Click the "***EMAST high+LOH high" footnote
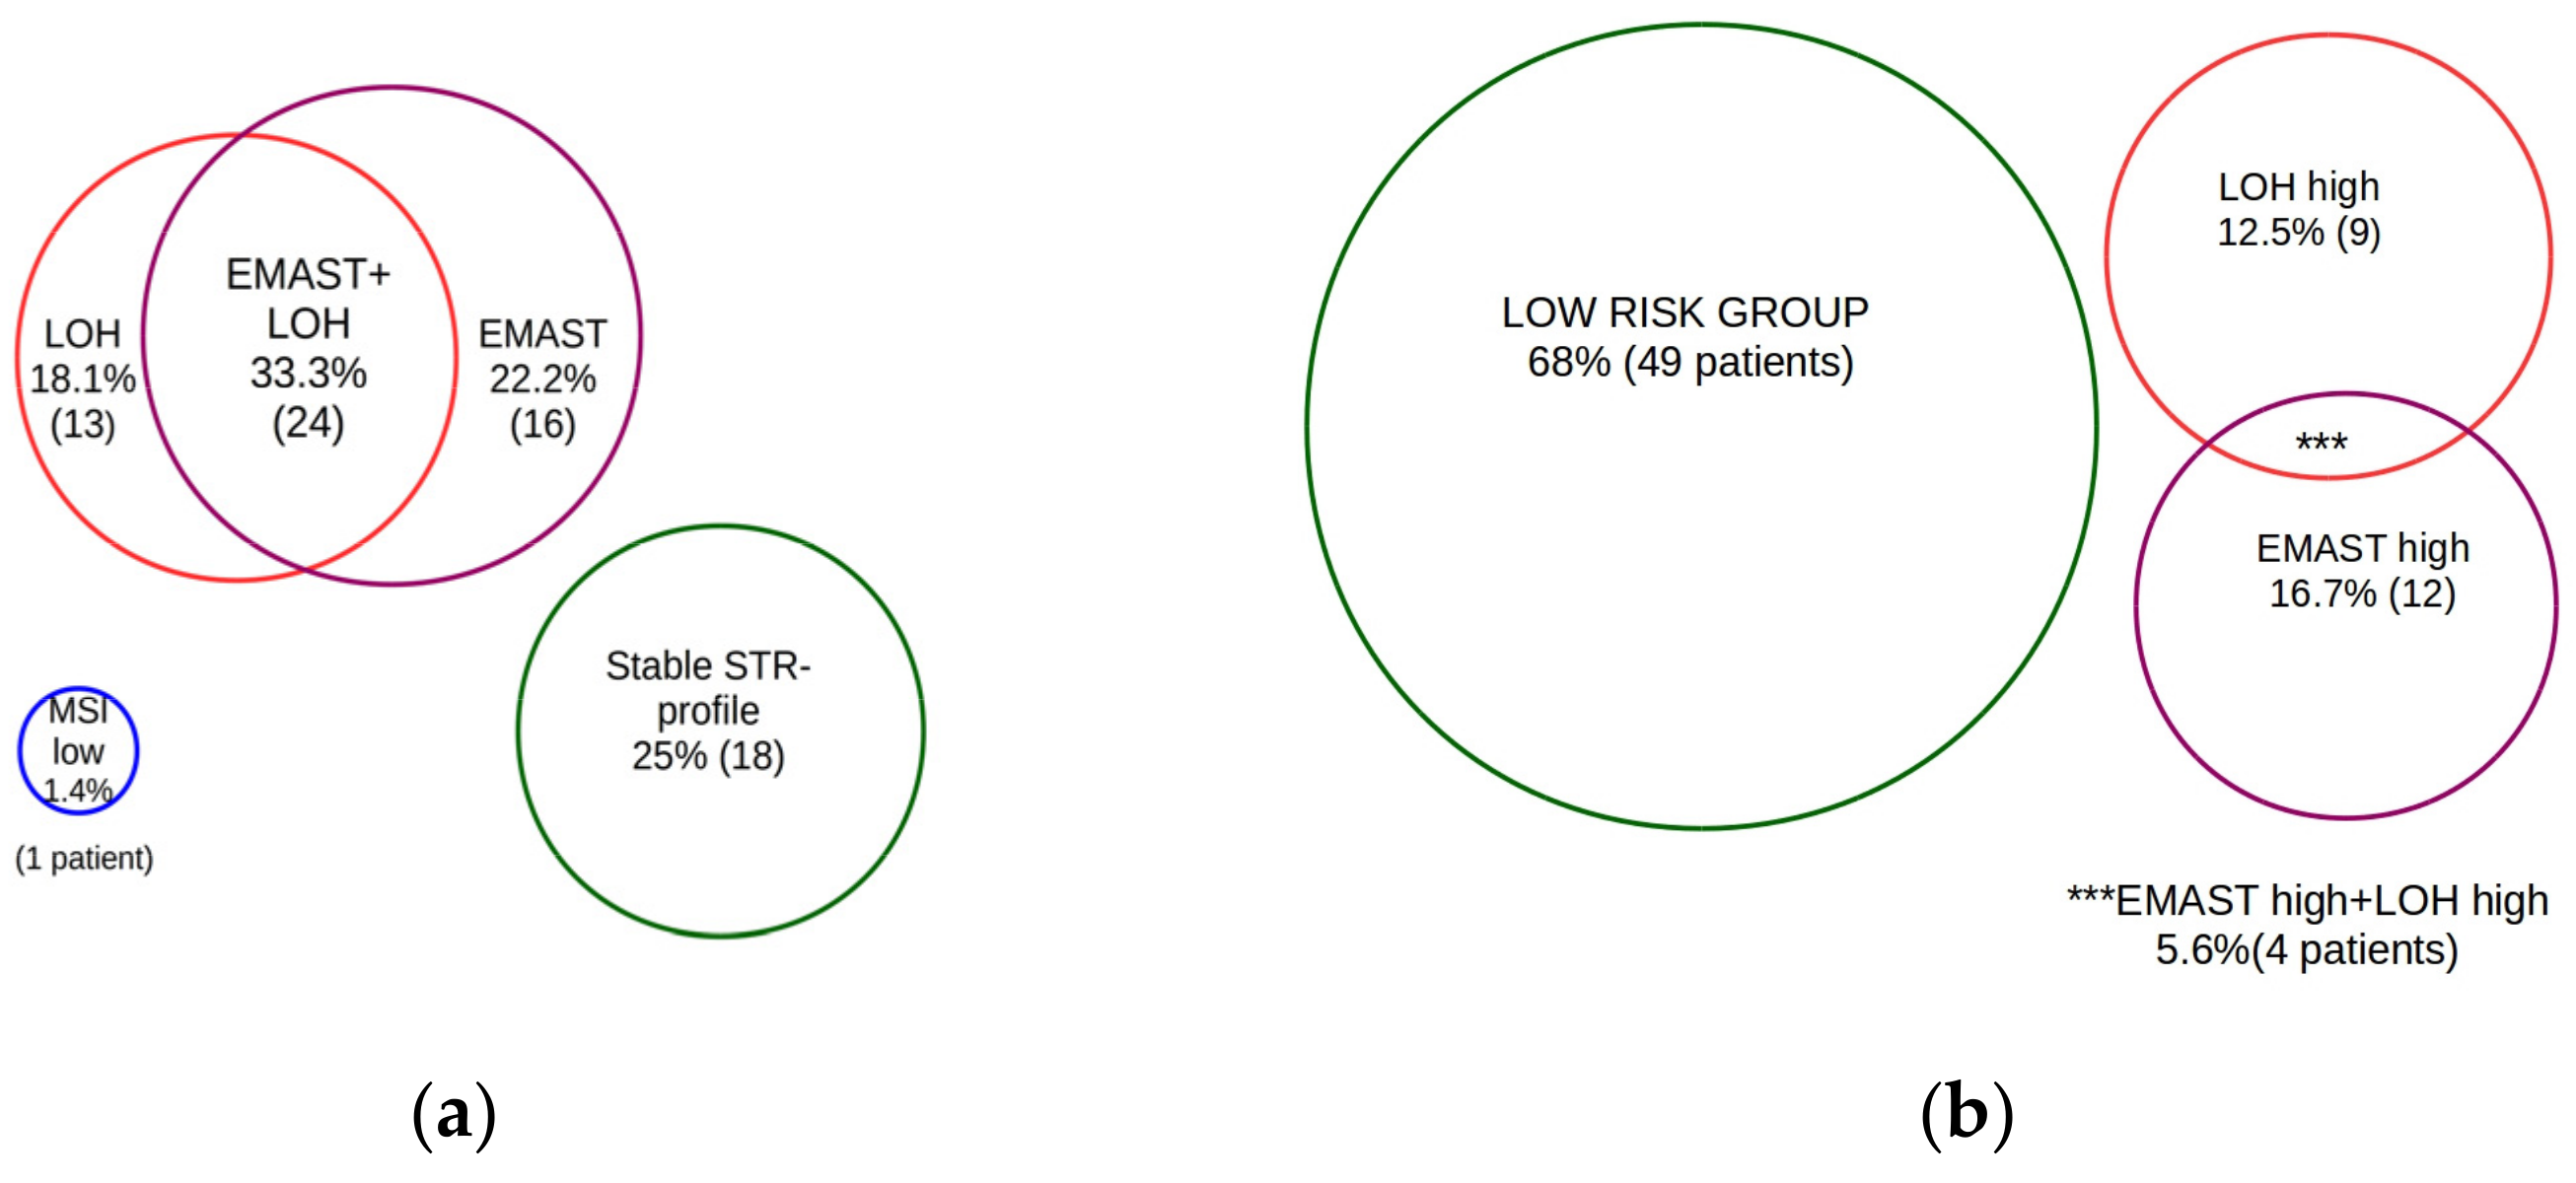2576x1183 pixels. [2307, 901]
